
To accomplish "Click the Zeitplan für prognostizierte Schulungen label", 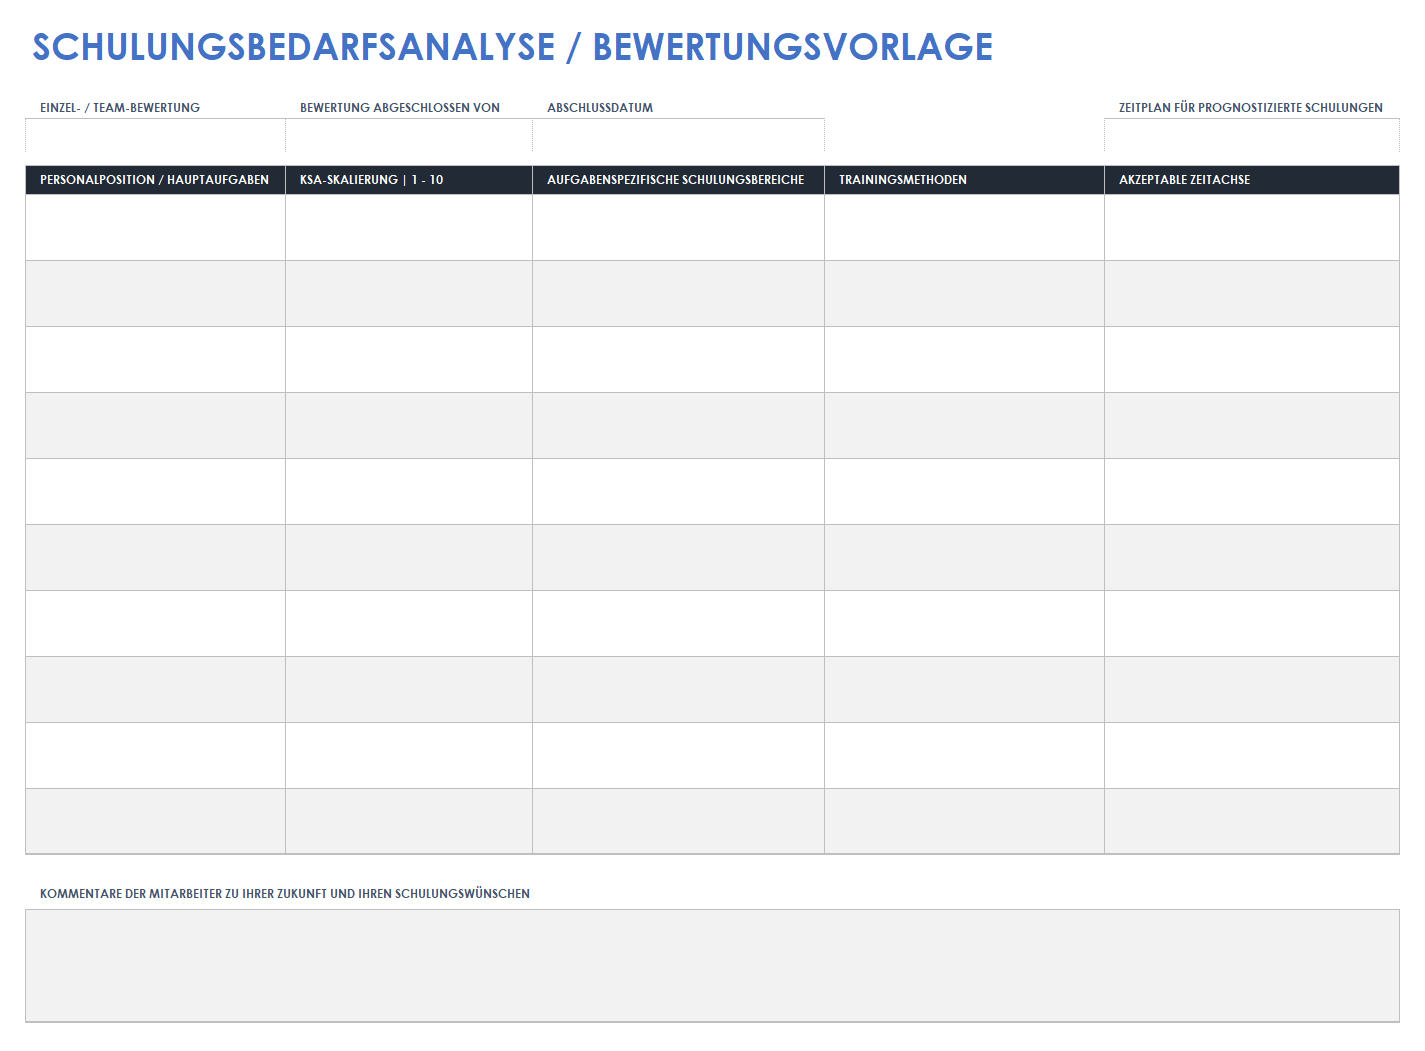I will tap(1251, 108).
